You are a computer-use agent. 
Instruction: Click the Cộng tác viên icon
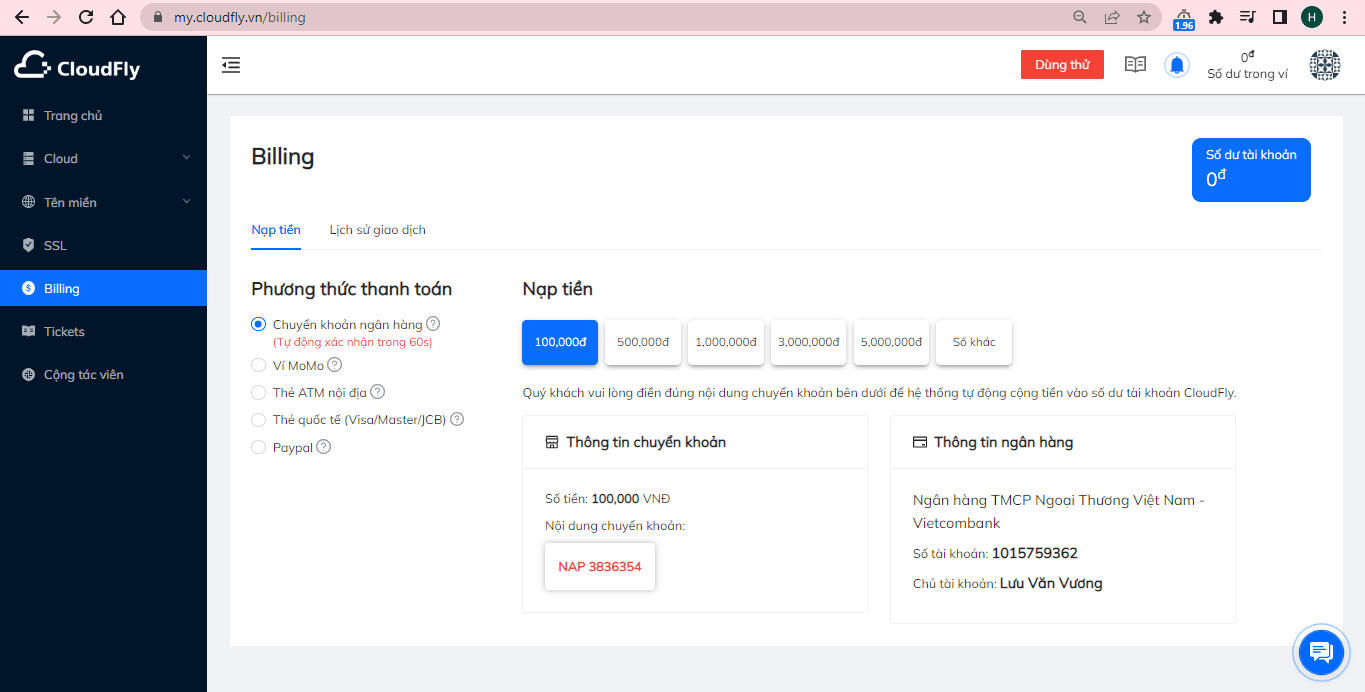[28, 374]
